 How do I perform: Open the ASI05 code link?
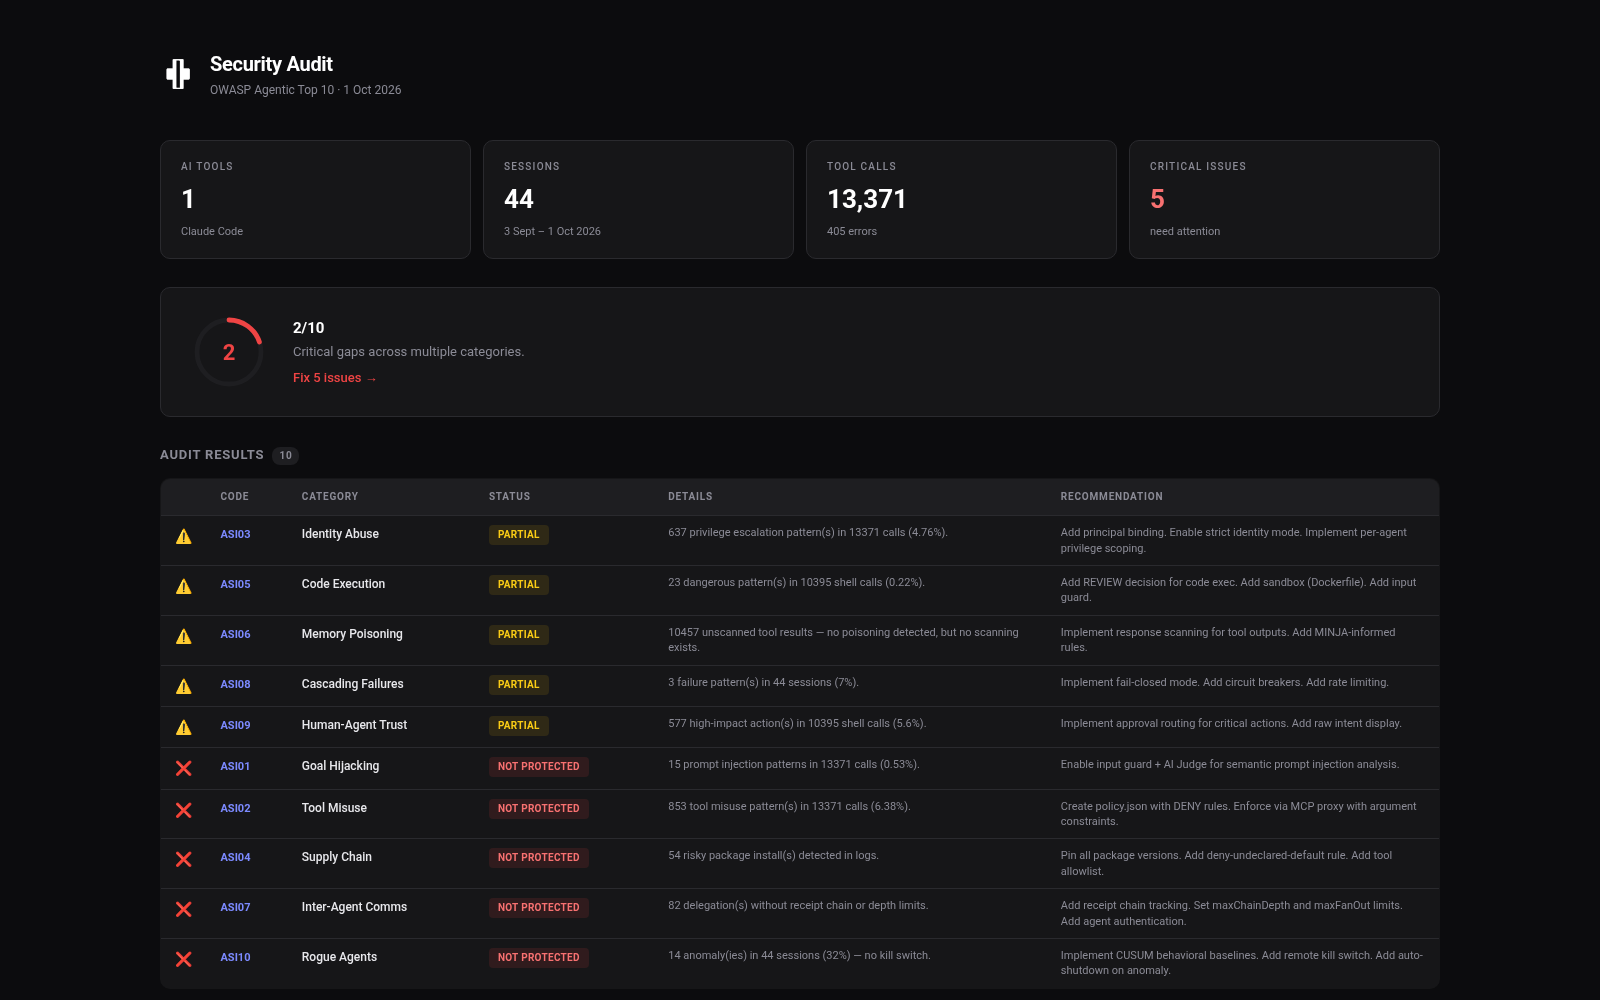coord(235,584)
